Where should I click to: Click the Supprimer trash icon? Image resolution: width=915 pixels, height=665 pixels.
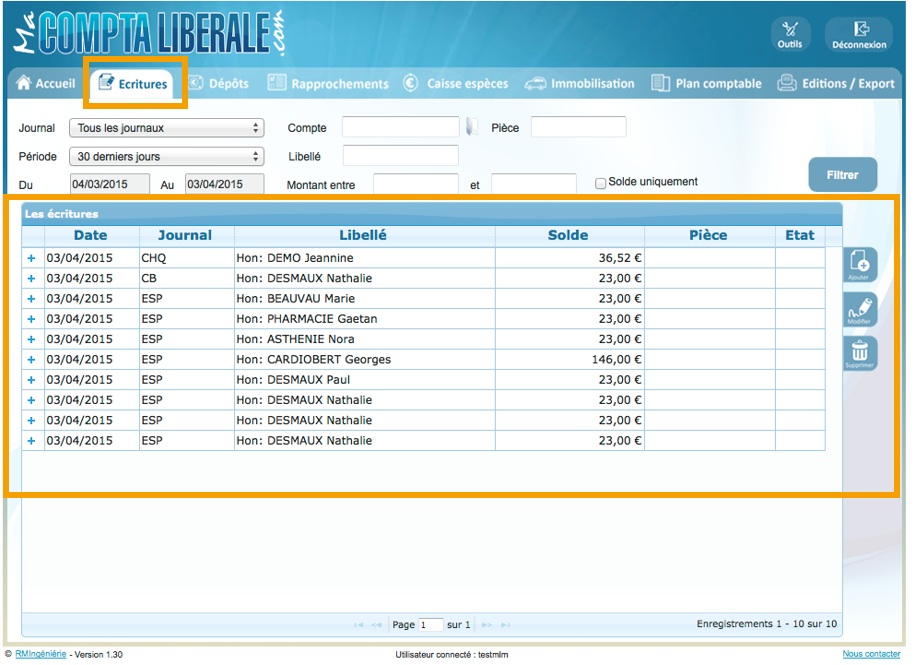pyautogui.click(x=859, y=353)
